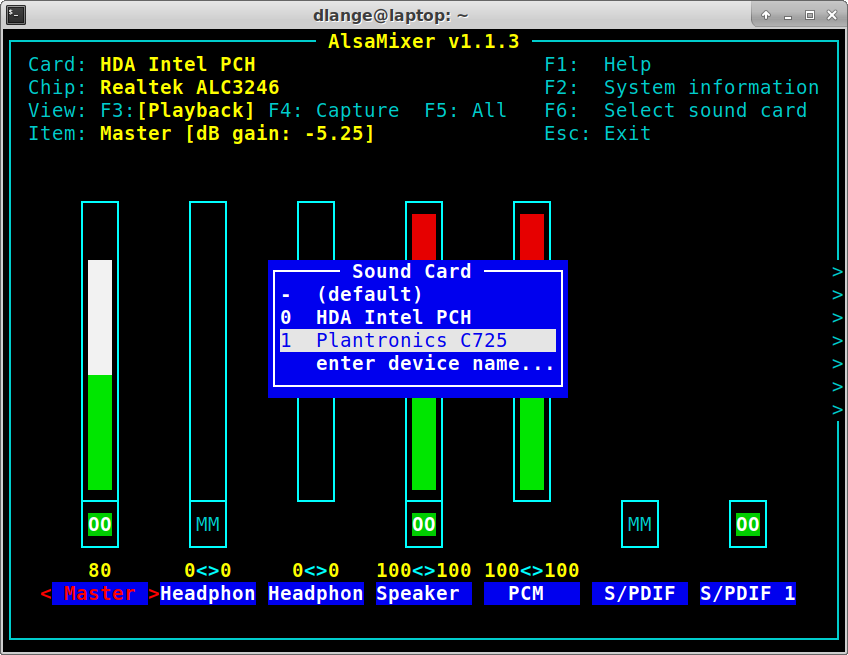Click the red left arrow beside Master
The height and width of the screenshot is (655, 848).
coord(46,594)
